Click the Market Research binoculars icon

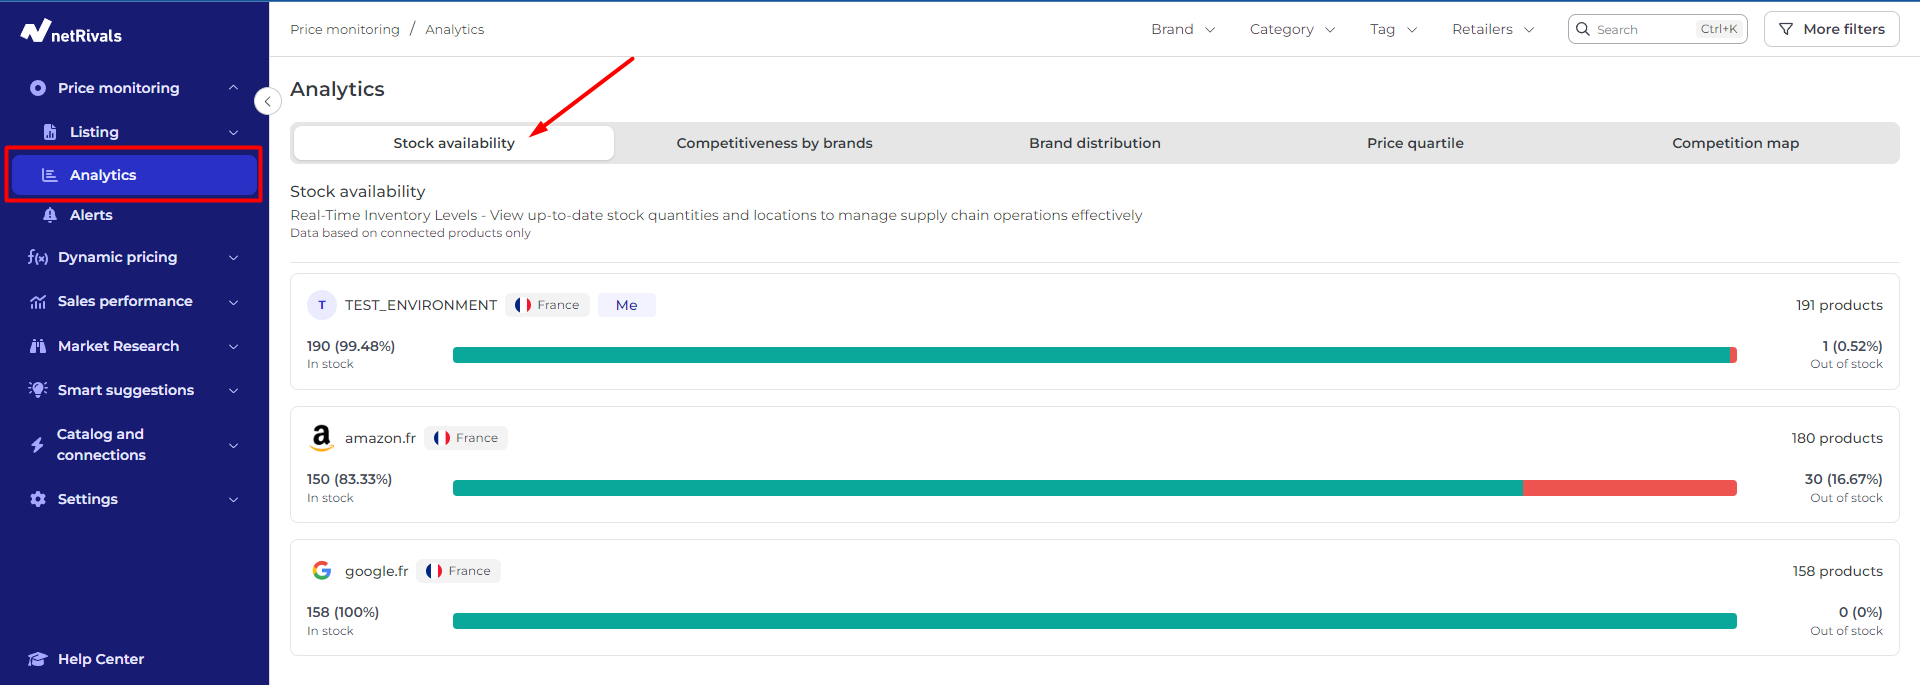(x=38, y=346)
